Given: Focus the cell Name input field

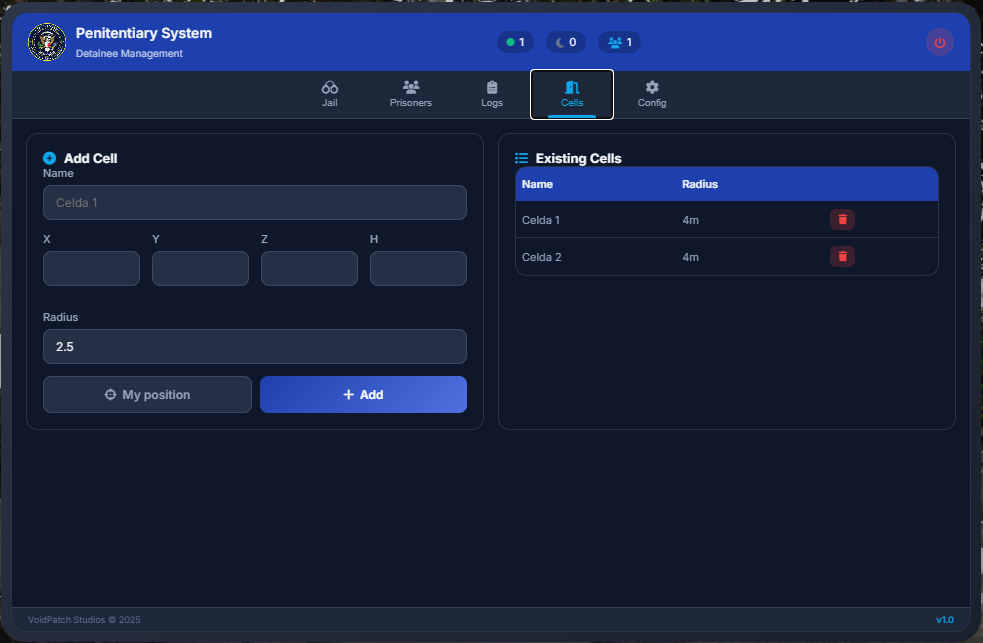Looking at the screenshot, I should [254, 203].
